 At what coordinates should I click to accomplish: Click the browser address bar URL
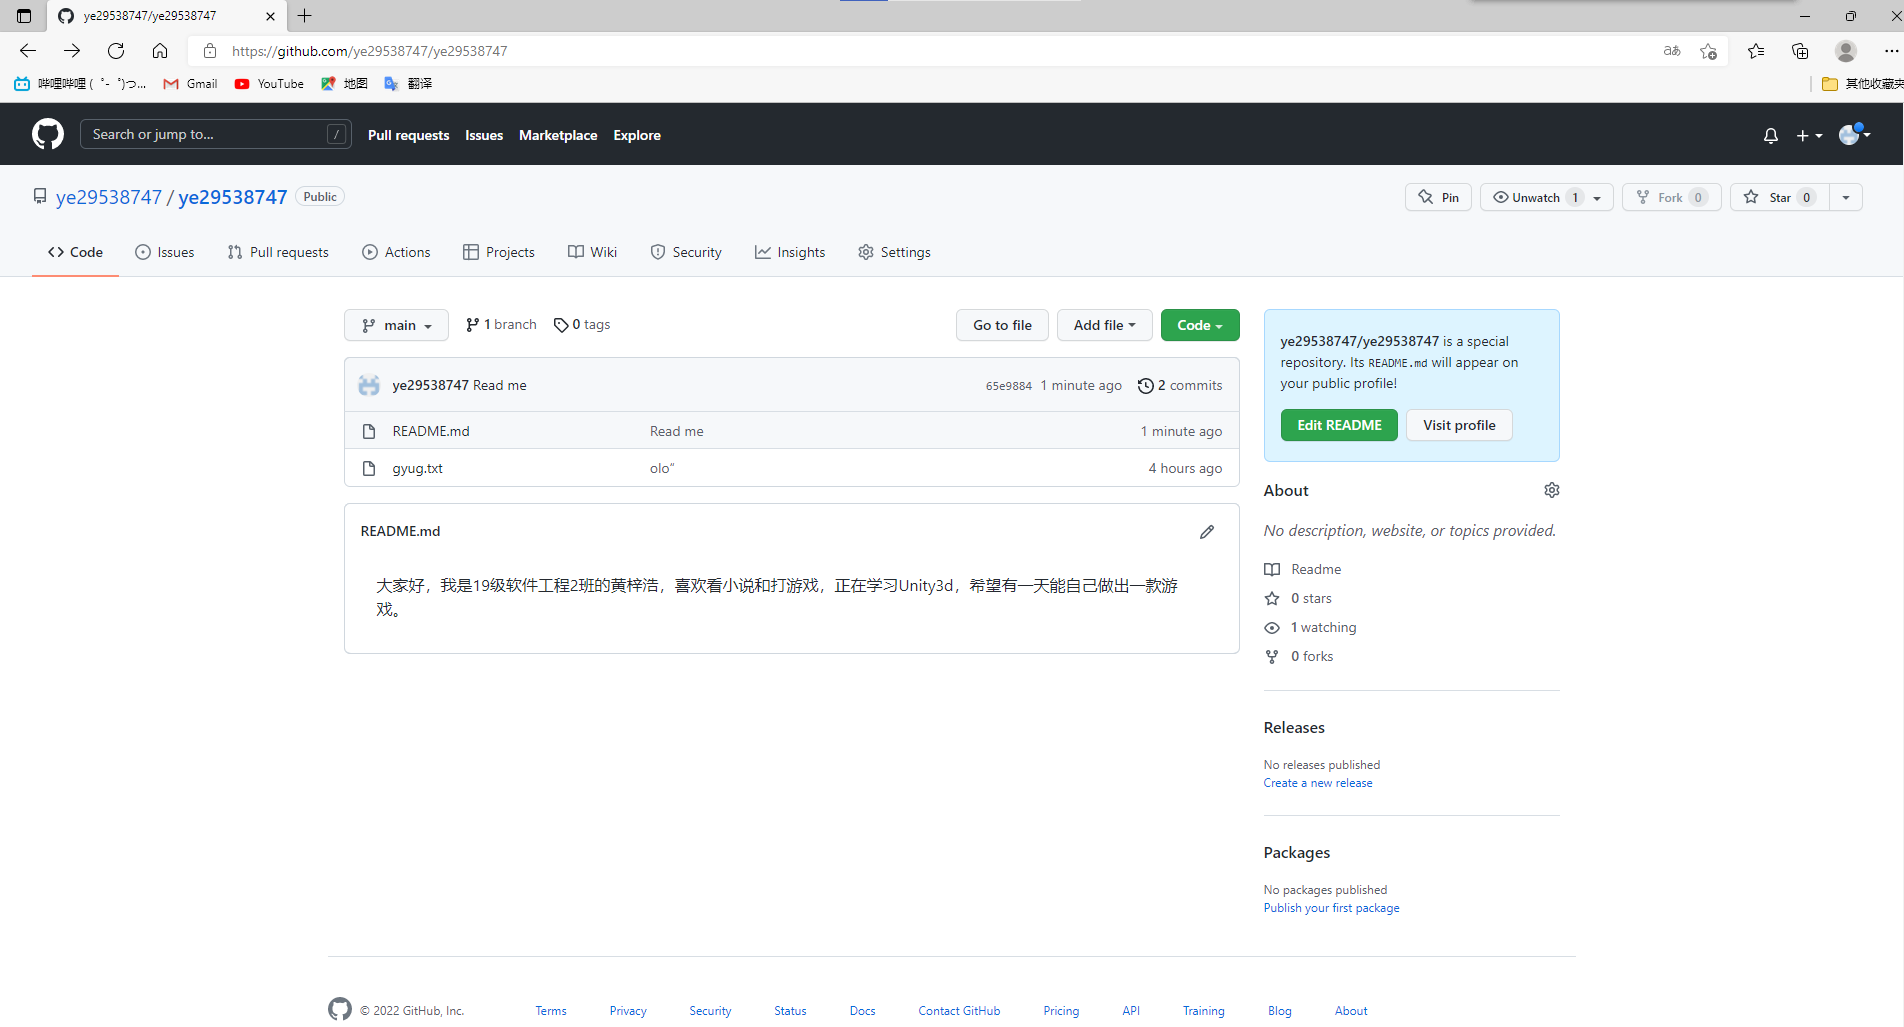[x=369, y=51]
